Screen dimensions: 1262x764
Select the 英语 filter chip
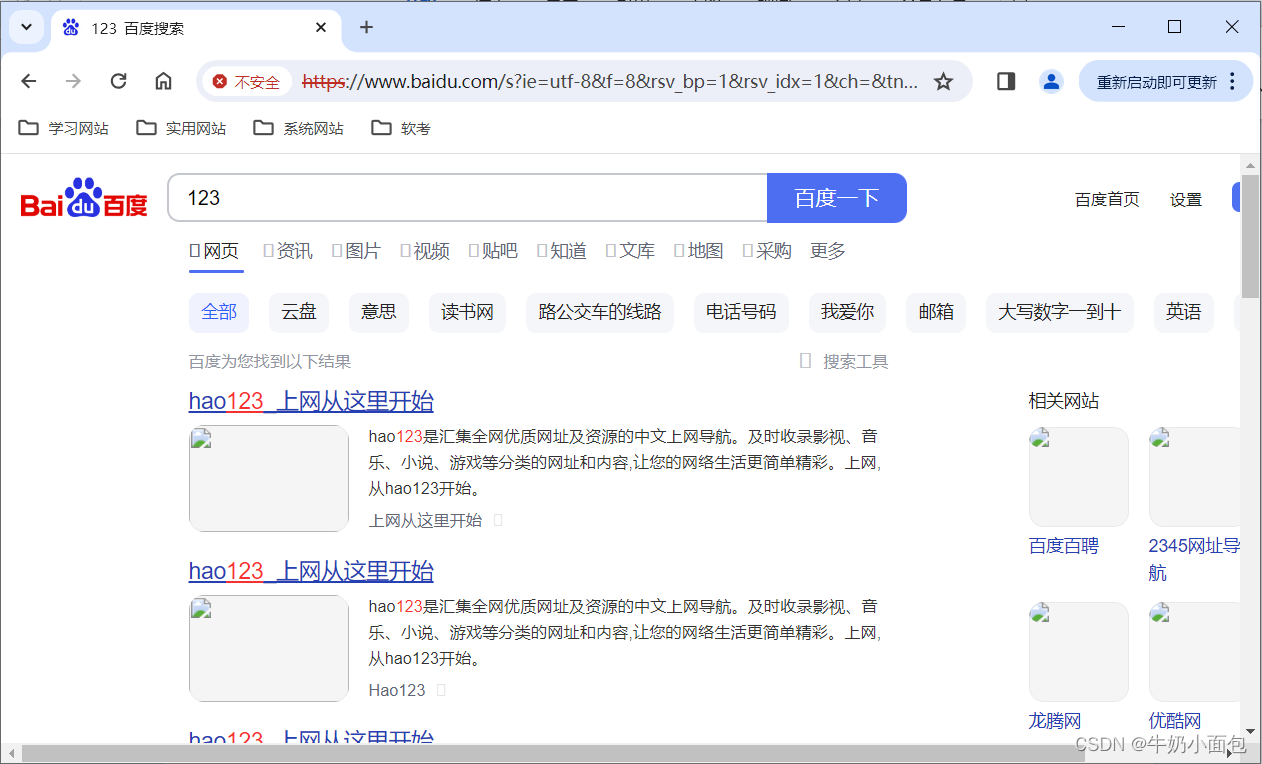tap(1183, 312)
